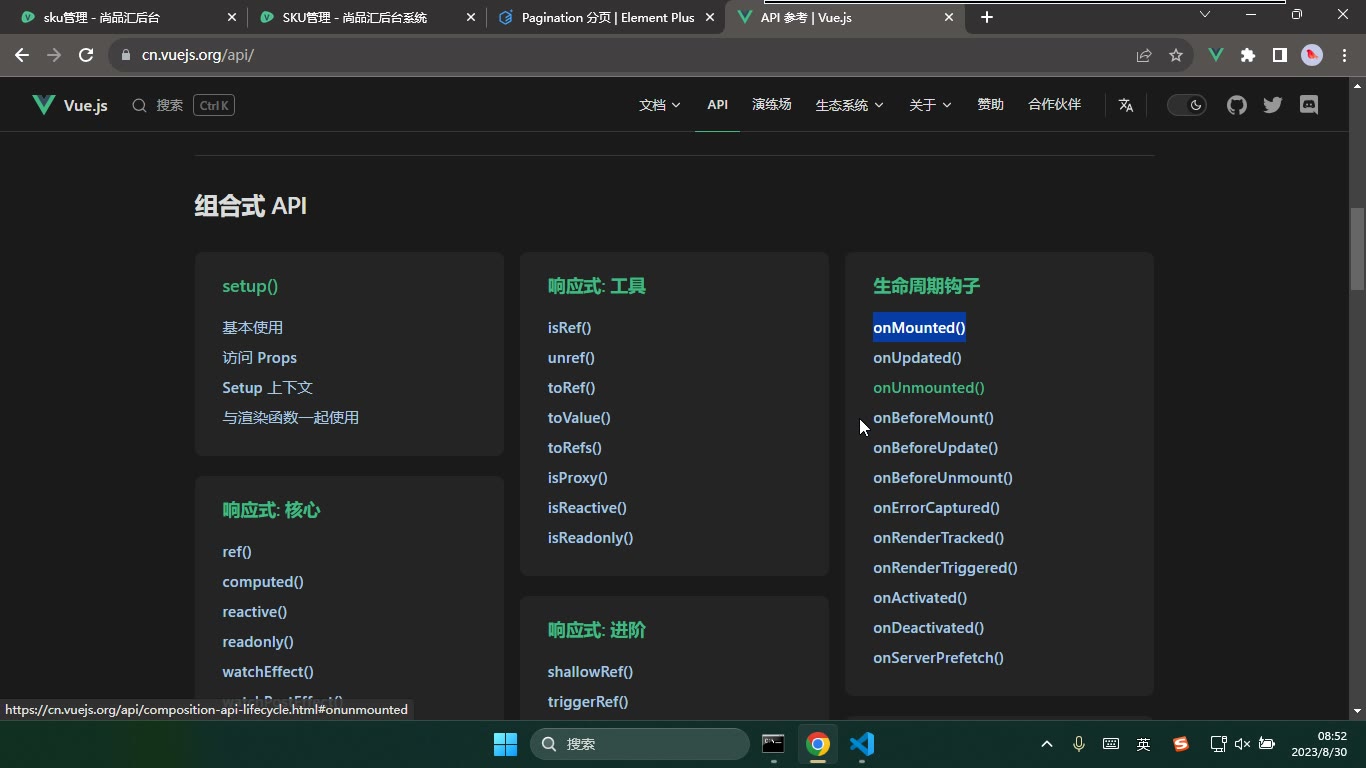Close the Pagination Element Plus tab
The height and width of the screenshot is (768, 1366).
pyautogui.click(x=712, y=17)
